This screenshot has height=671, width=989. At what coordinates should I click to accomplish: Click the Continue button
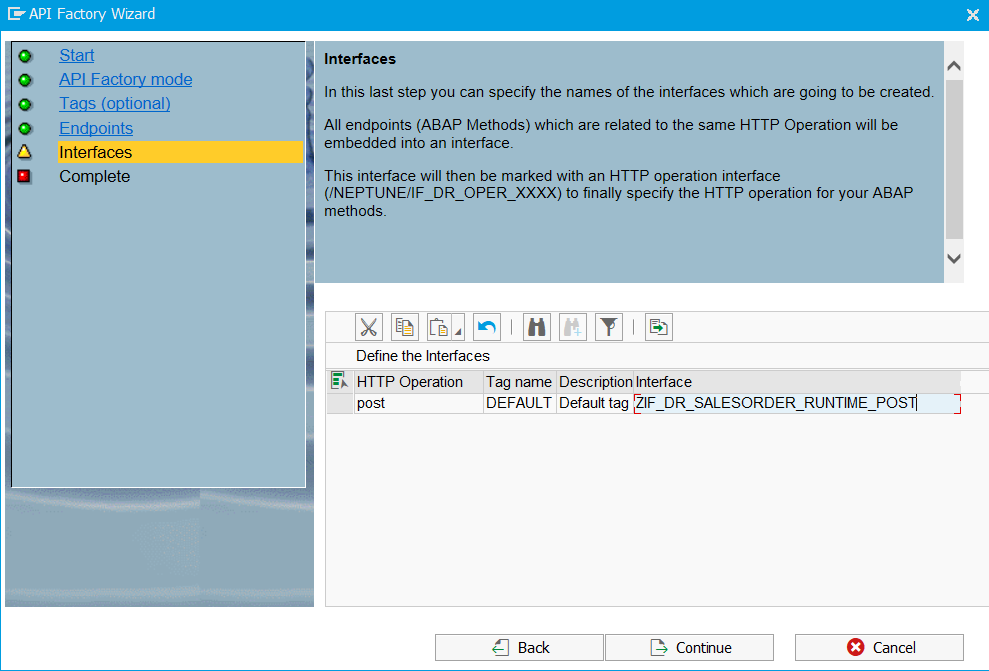pos(689,647)
